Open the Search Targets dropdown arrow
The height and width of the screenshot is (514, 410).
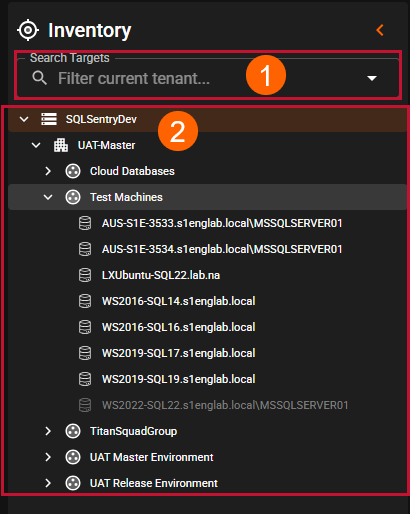click(372, 78)
